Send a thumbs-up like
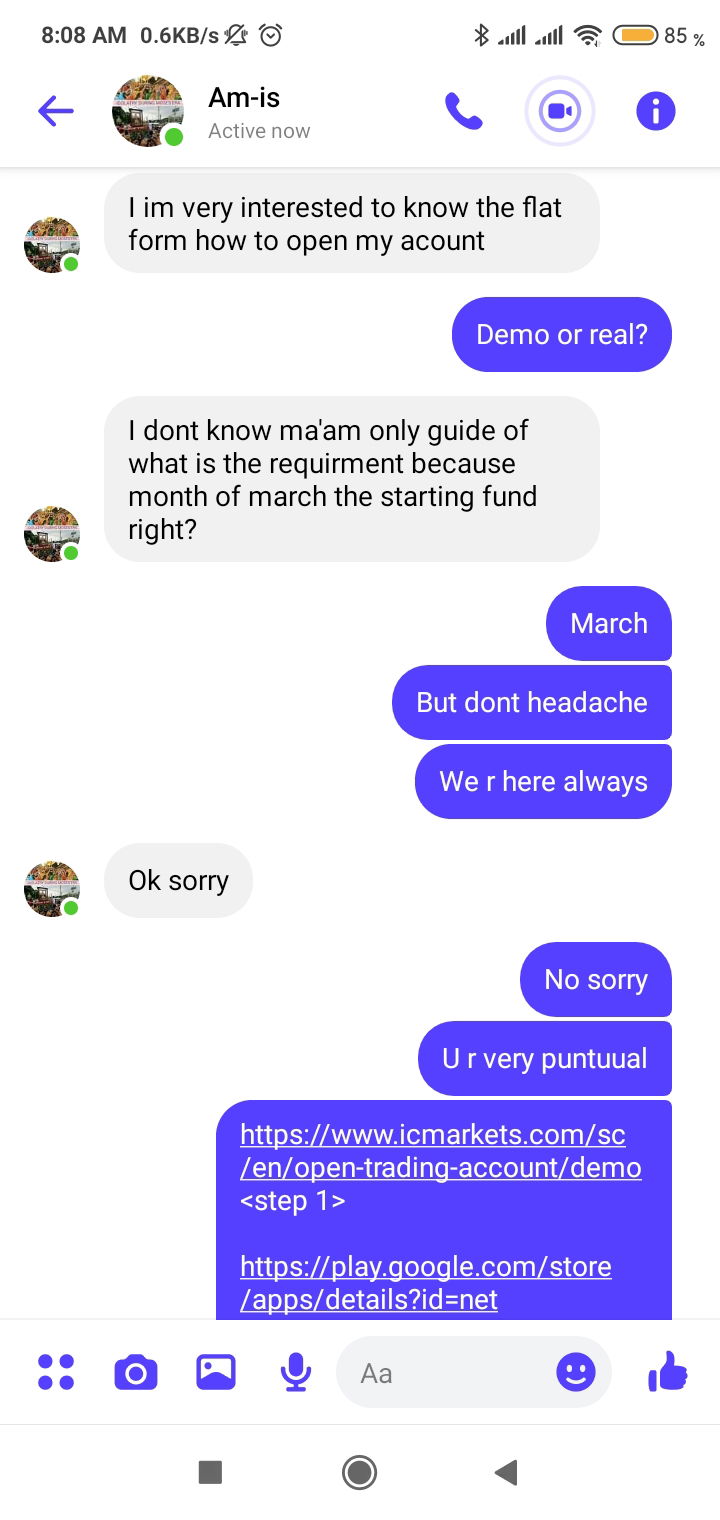The image size is (720, 1520). [x=668, y=1371]
